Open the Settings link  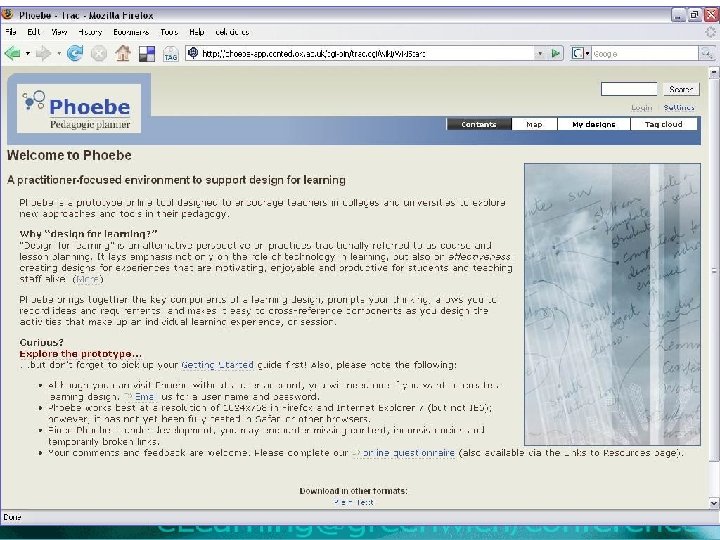(x=679, y=107)
